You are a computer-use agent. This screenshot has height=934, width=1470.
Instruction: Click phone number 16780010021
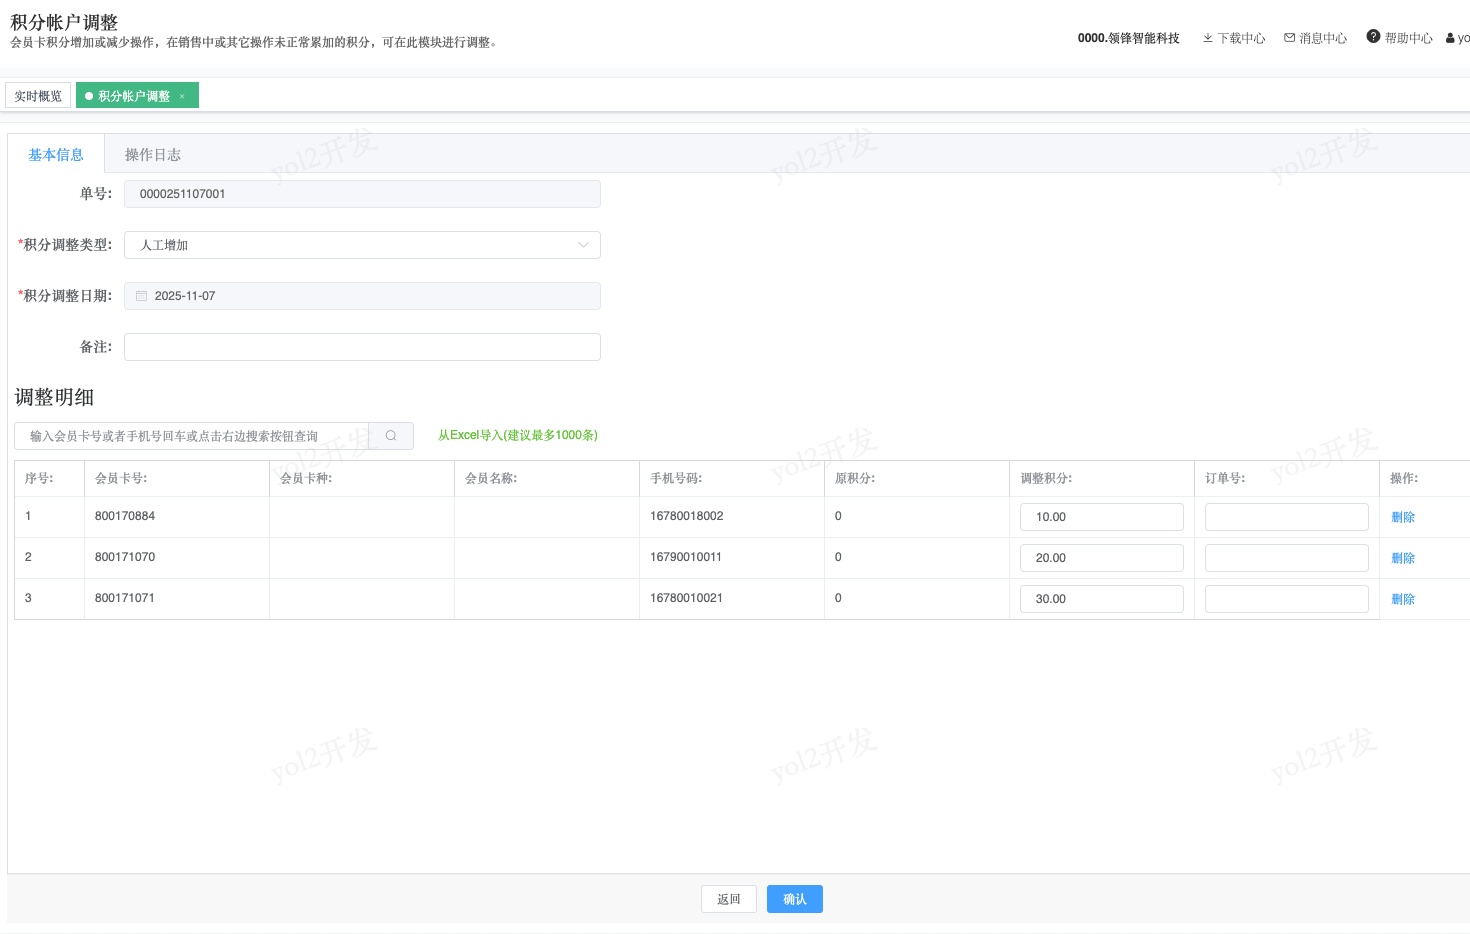(x=687, y=598)
